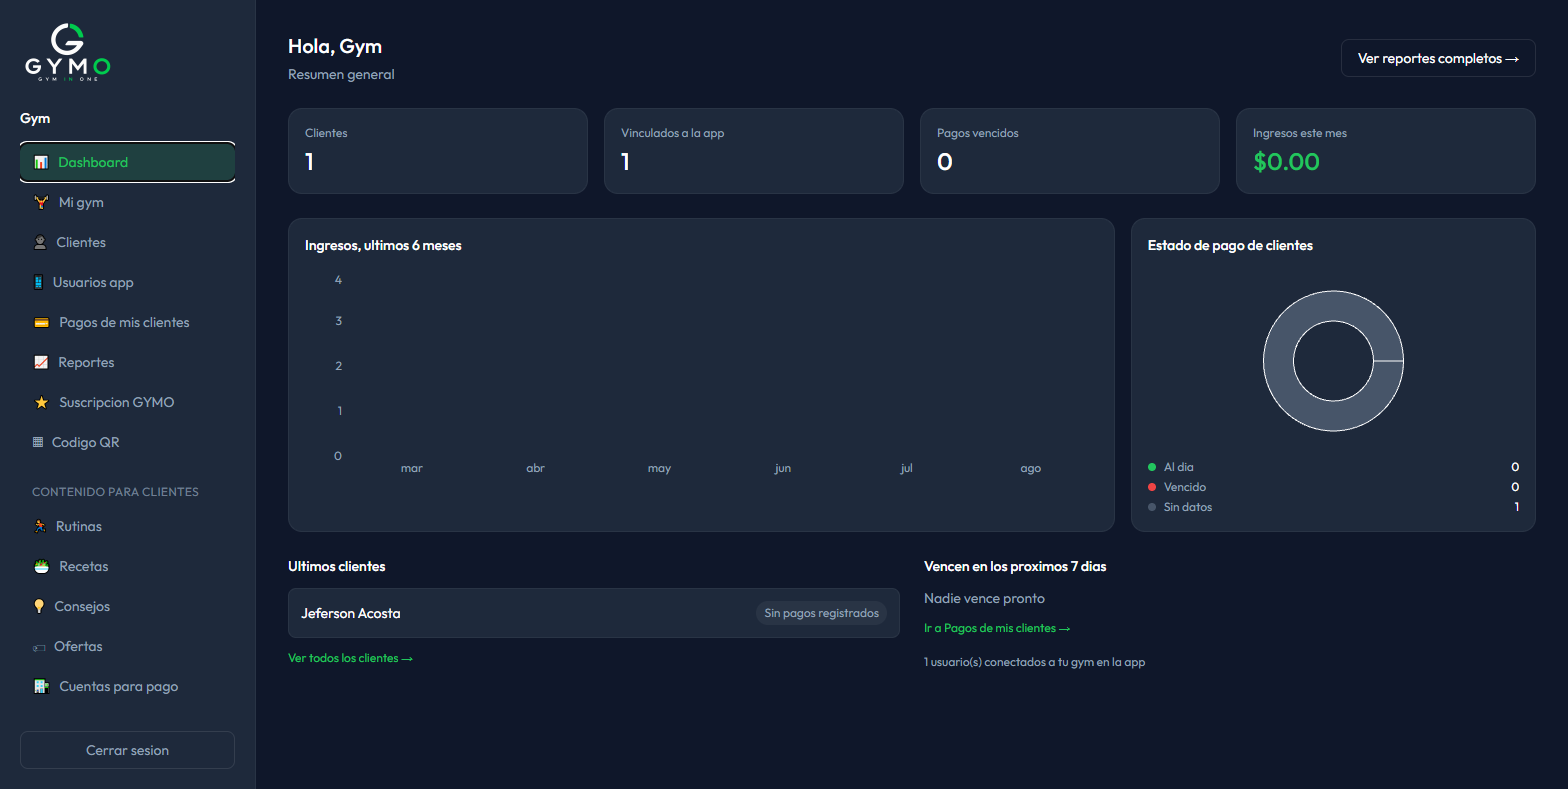Viewport: 1568px width, 789px height.
Task: Click the Ingresos este mes $0.00 value
Action: coord(1286,162)
